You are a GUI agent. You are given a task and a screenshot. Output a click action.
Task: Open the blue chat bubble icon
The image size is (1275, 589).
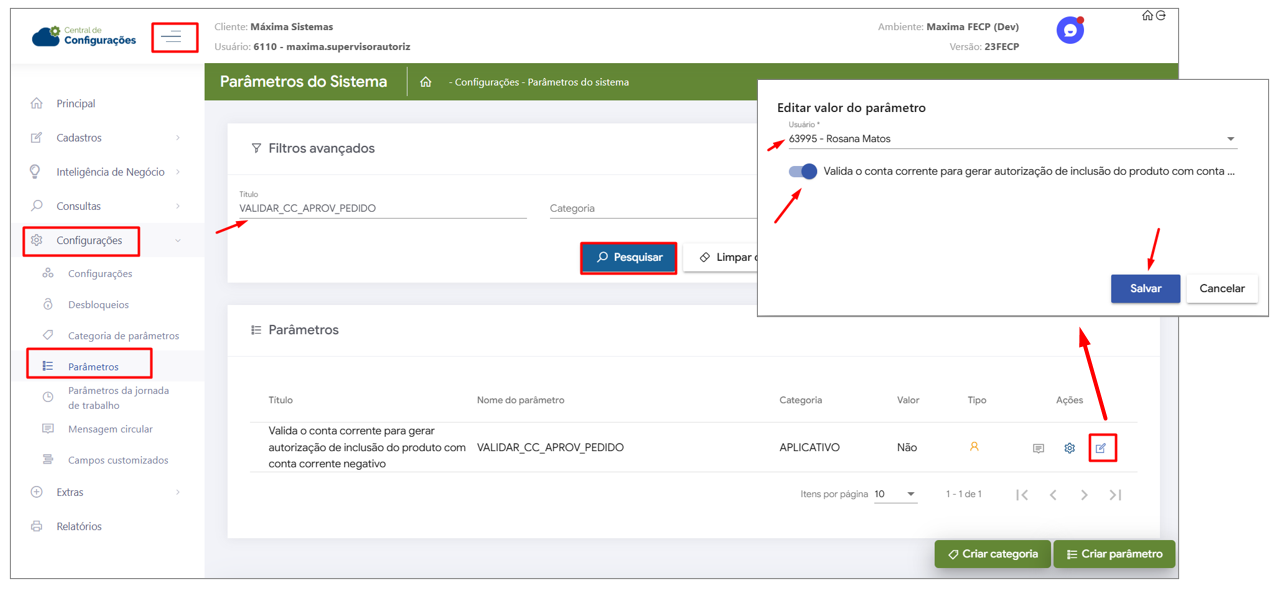point(1070,31)
